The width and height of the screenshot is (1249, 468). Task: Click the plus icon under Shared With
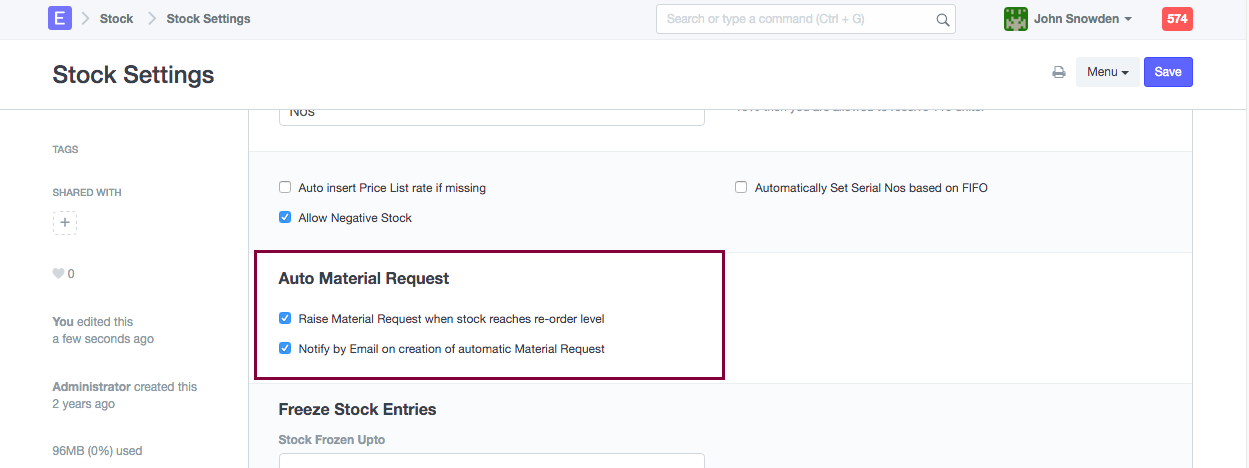65,222
